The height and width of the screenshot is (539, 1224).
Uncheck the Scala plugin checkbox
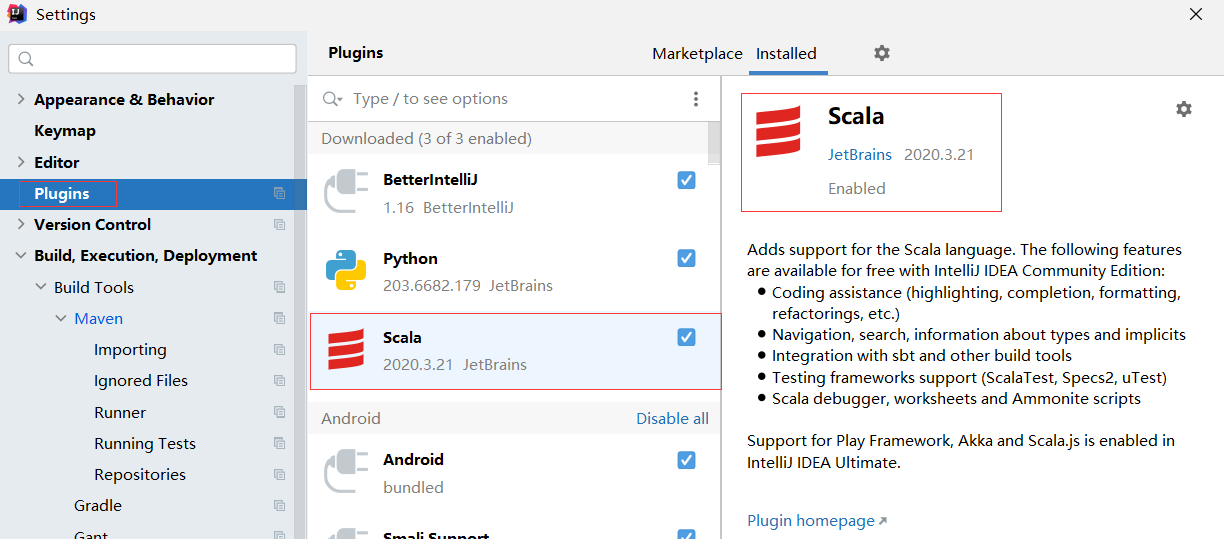point(686,337)
